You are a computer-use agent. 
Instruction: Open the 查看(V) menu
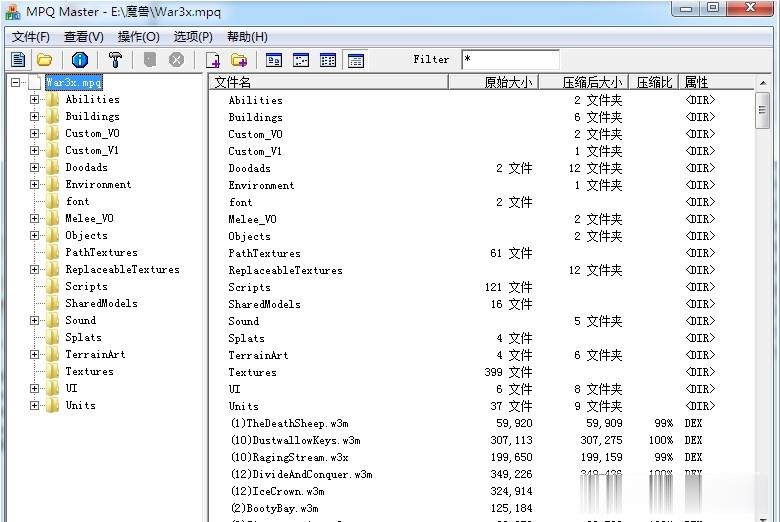tap(84, 37)
